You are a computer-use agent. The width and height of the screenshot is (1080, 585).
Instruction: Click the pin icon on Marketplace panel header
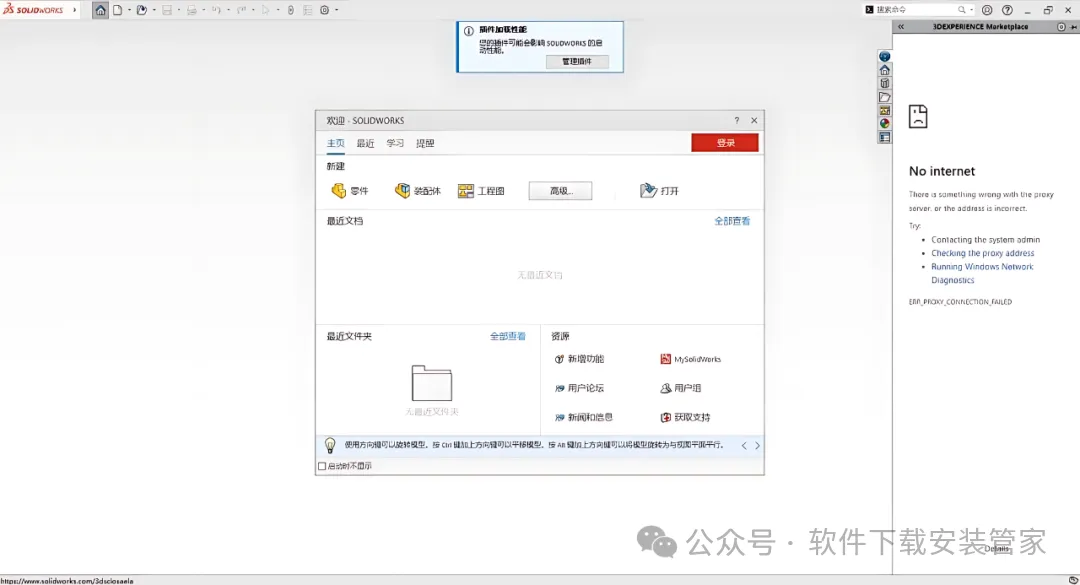(1074, 27)
